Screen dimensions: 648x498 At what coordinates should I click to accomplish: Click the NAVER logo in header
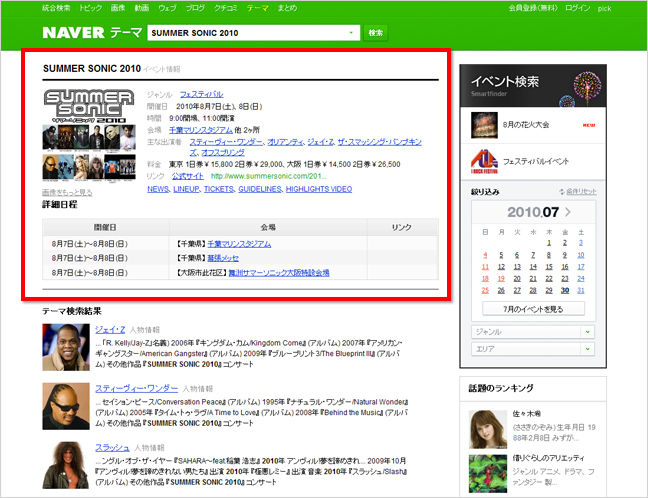pyautogui.click(x=73, y=33)
